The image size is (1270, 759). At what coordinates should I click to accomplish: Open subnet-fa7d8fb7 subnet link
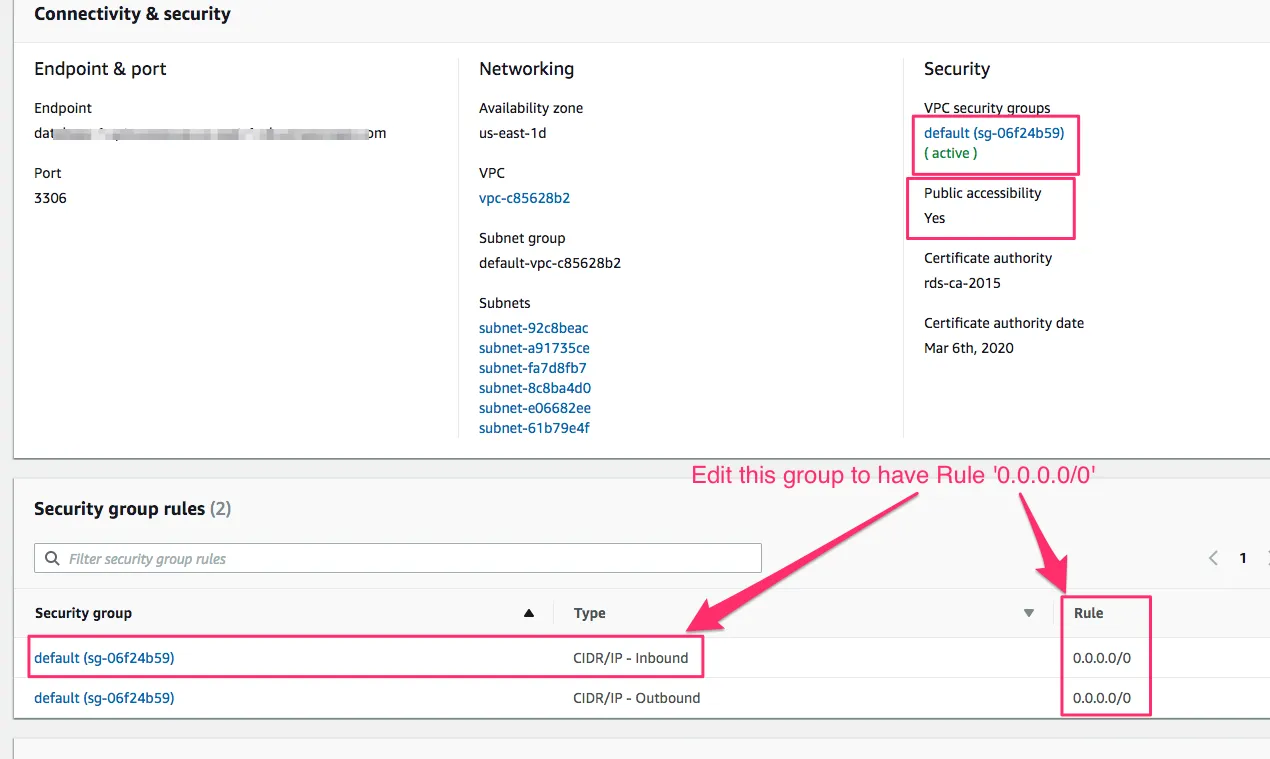click(x=532, y=368)
